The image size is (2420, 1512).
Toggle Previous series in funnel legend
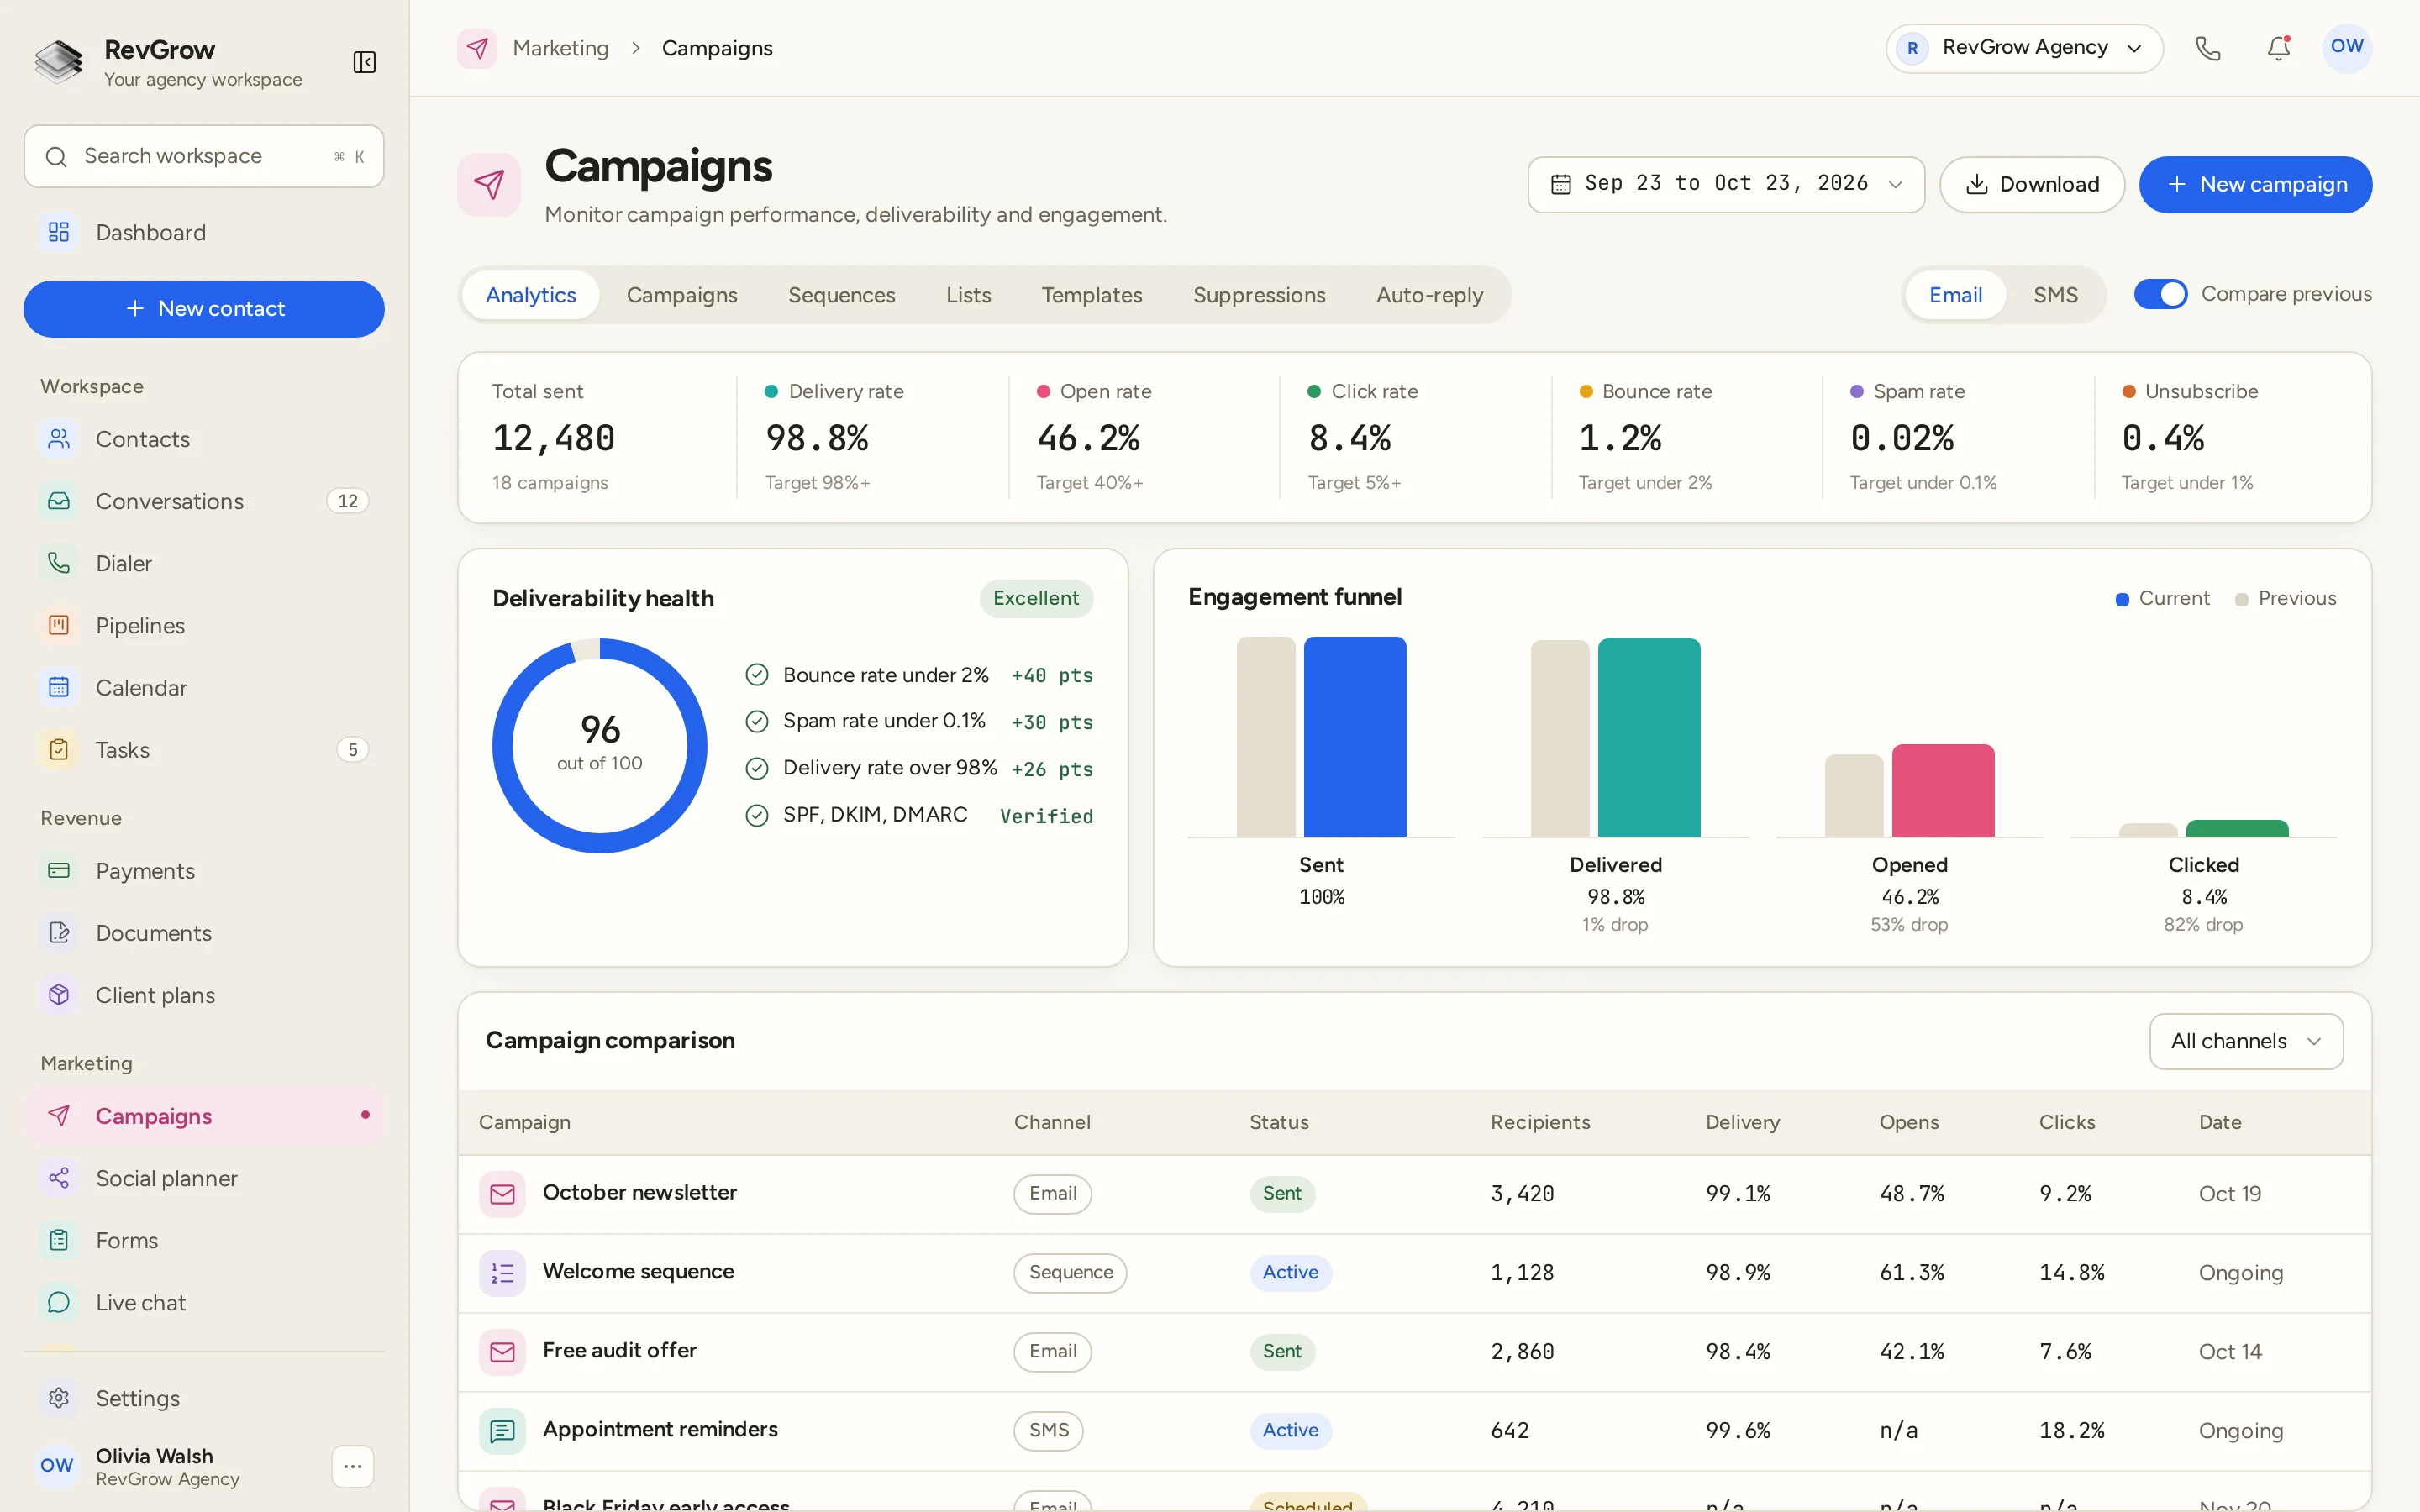2285,598
